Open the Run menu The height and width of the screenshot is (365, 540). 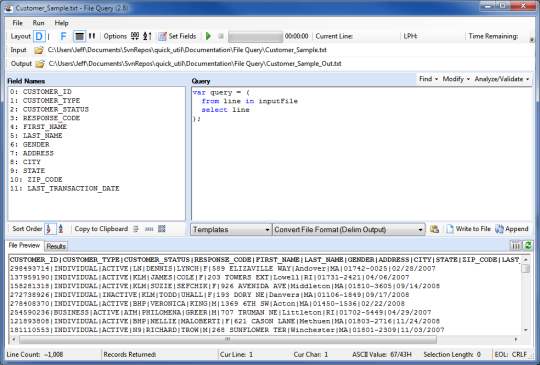pyautogui.click(x=39, y=23)
